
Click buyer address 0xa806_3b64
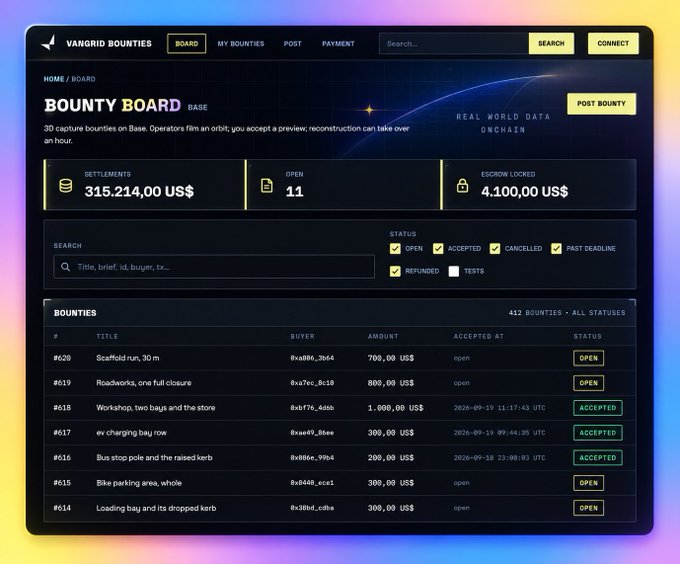point(312,358)
